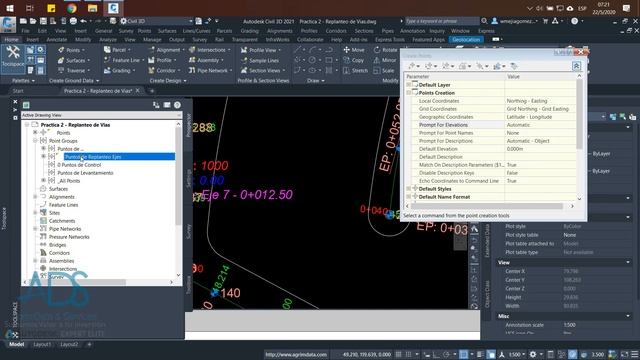Screen dimensions: 640x360
Task: Open the 1:500 annotation scale dropdown
Action: (516, 354)
